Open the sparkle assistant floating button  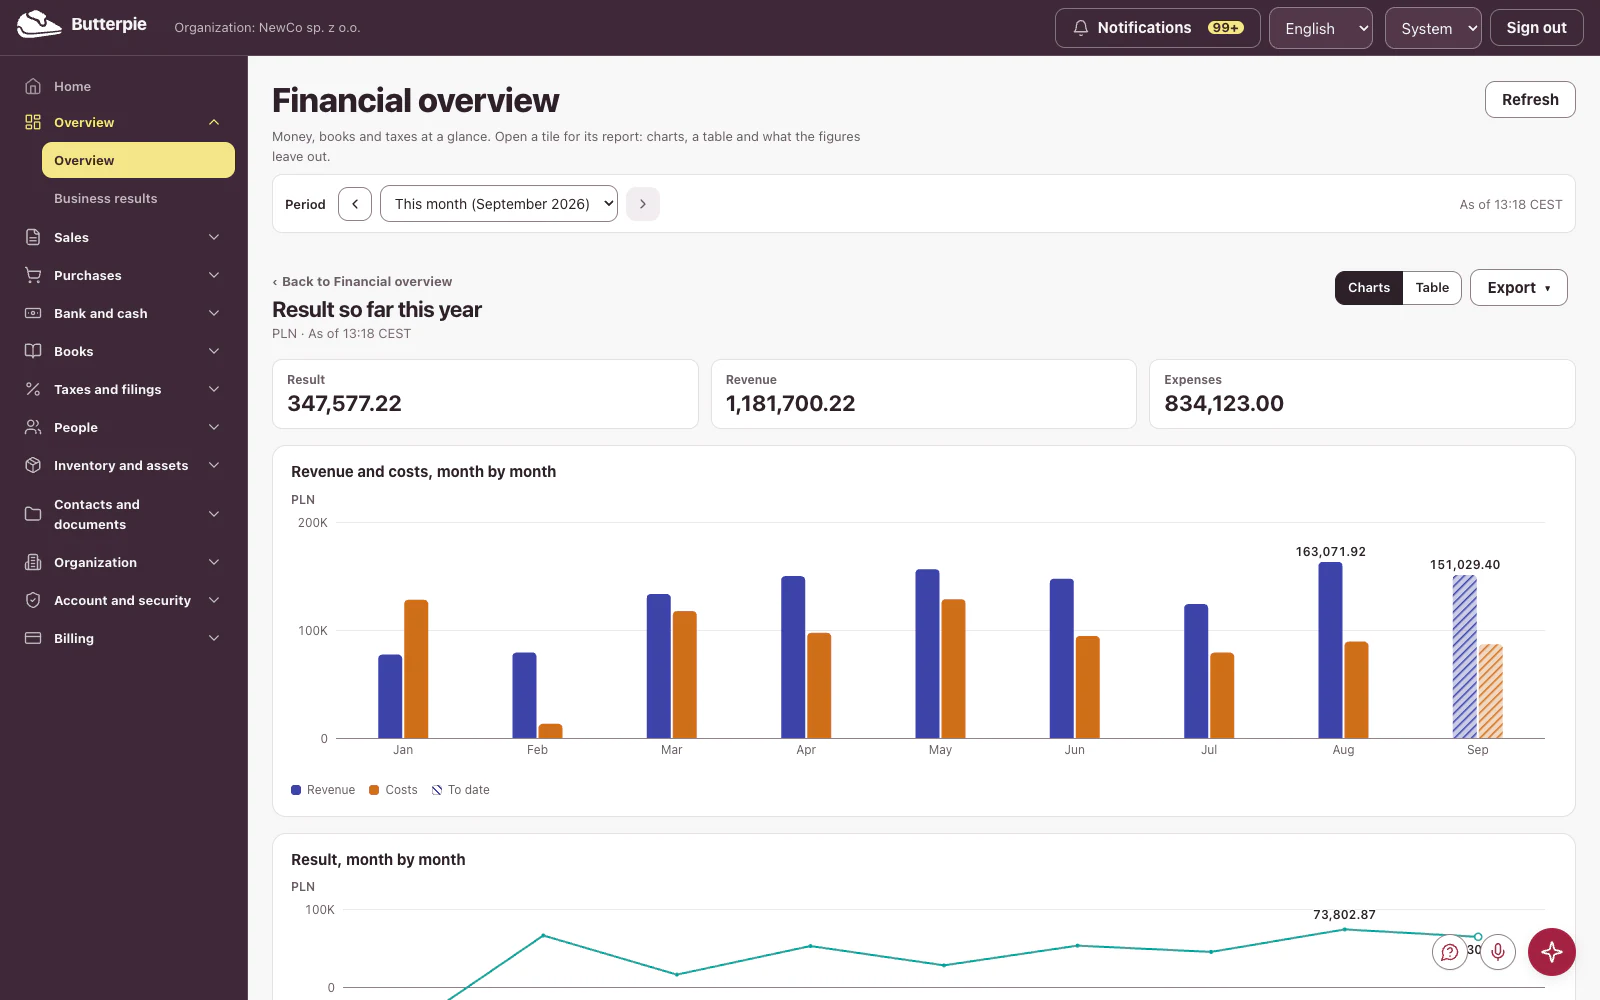point(1552,952)
